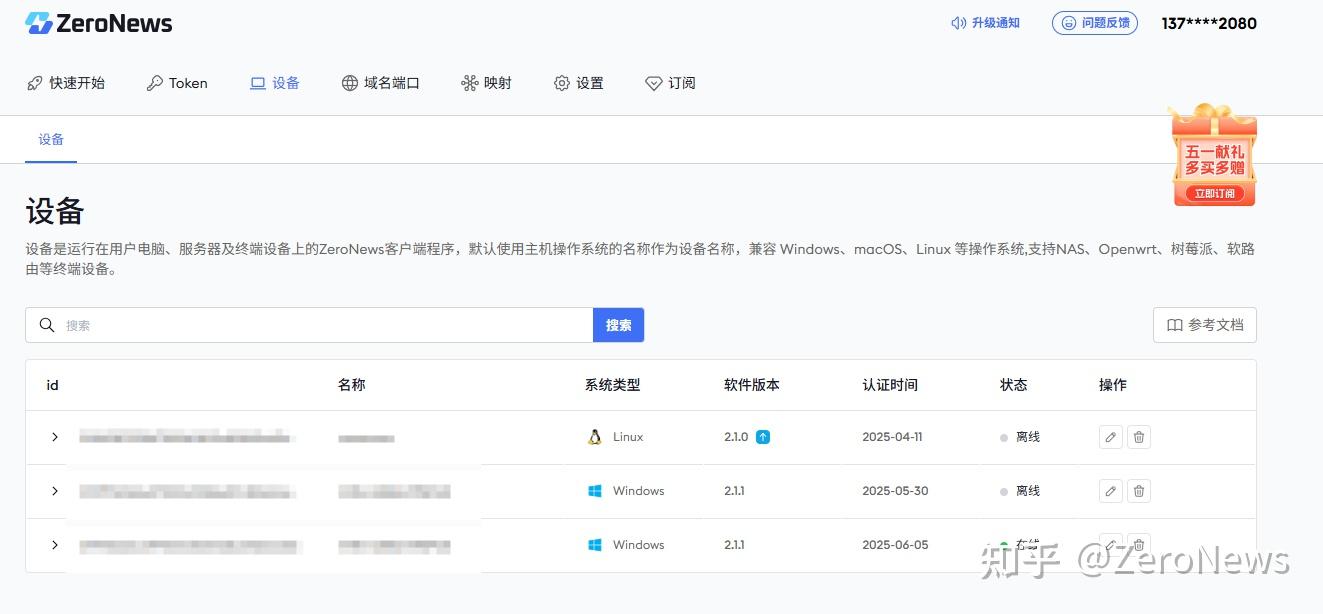Switch to the 域名端口 tab

381,83
